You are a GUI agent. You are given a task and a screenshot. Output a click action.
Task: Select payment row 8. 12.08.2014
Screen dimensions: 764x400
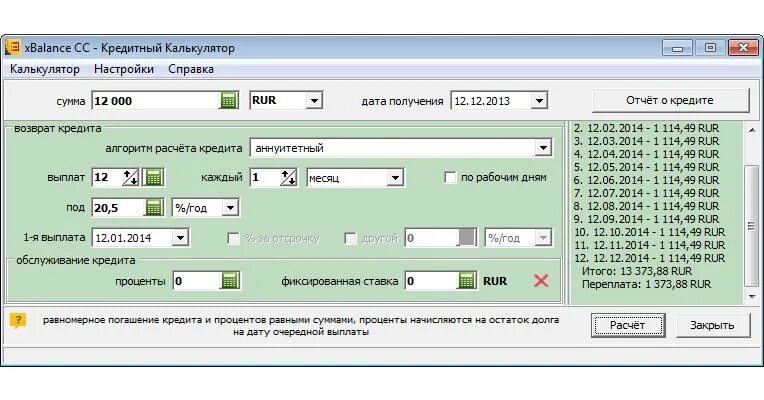pyautogui.click(x=647, y=206)
